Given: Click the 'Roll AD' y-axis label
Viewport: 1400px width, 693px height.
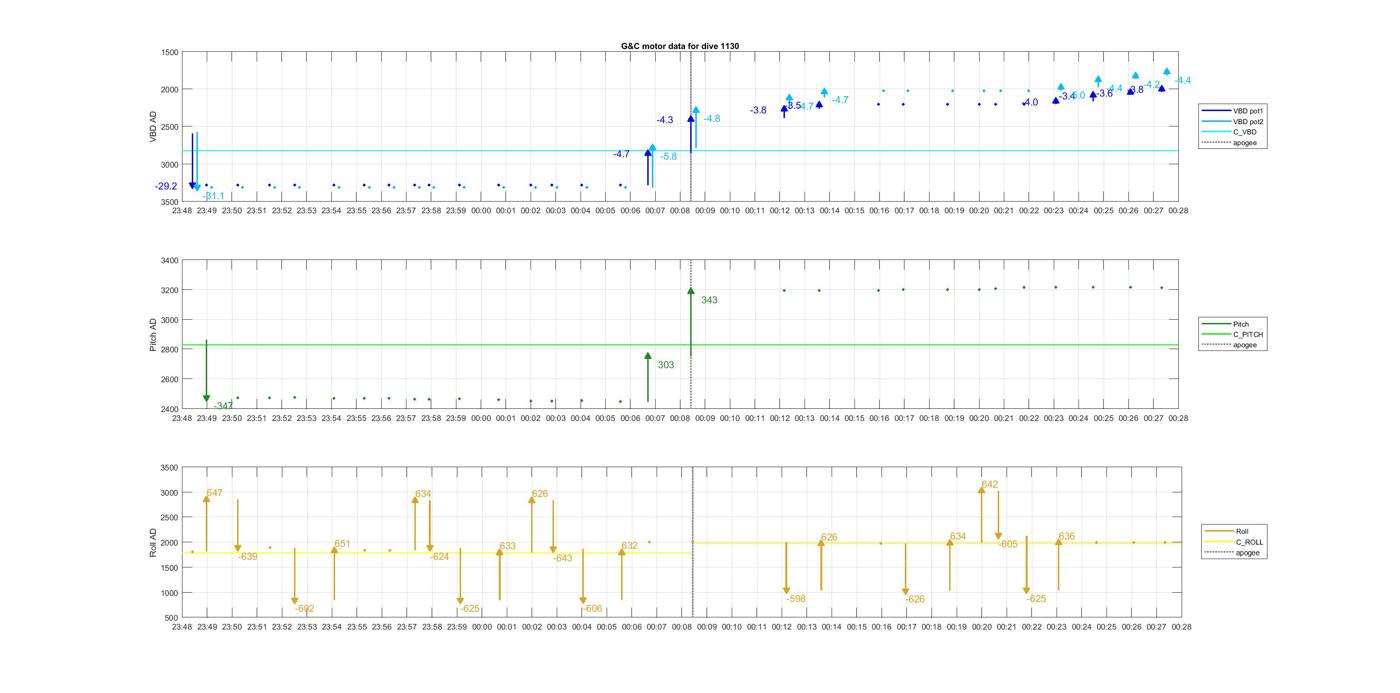Looking at the screenshot, I should coord(153,542).
